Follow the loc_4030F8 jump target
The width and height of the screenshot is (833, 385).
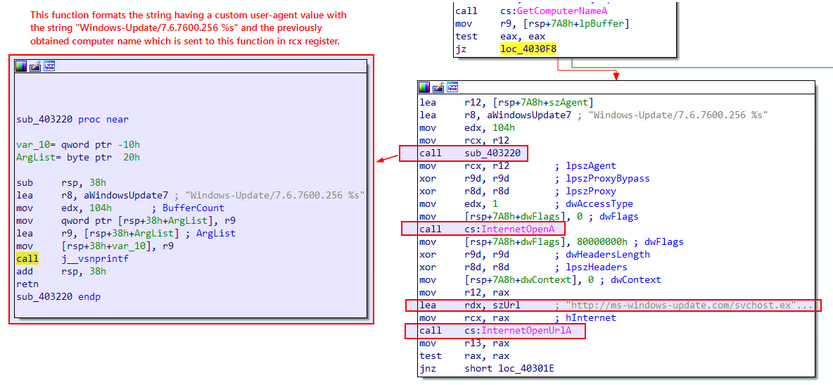tap(529, 49)
